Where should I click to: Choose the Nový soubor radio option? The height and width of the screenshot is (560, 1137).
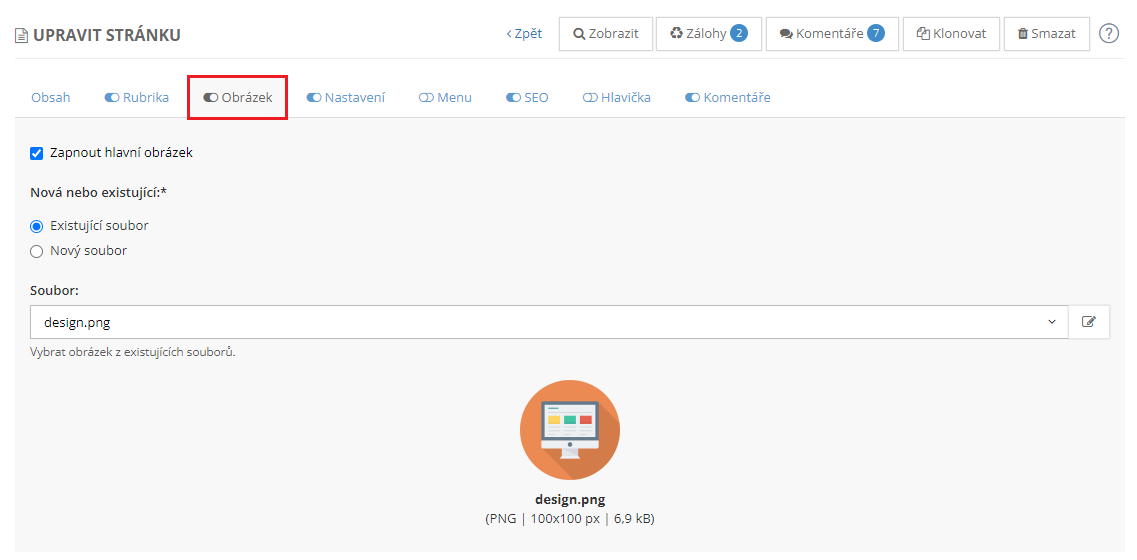(37, 252)
